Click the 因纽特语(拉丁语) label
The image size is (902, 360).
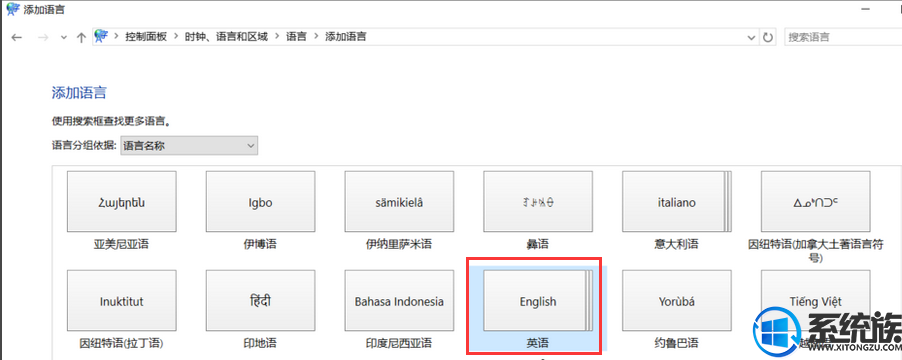(121, 343)
